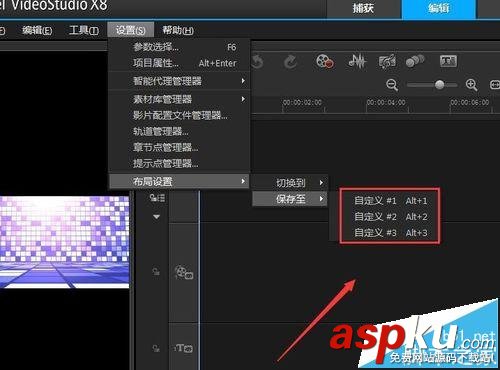Open record/capture option film reel icon
This screenshot has height=370, width=500.
325,61
